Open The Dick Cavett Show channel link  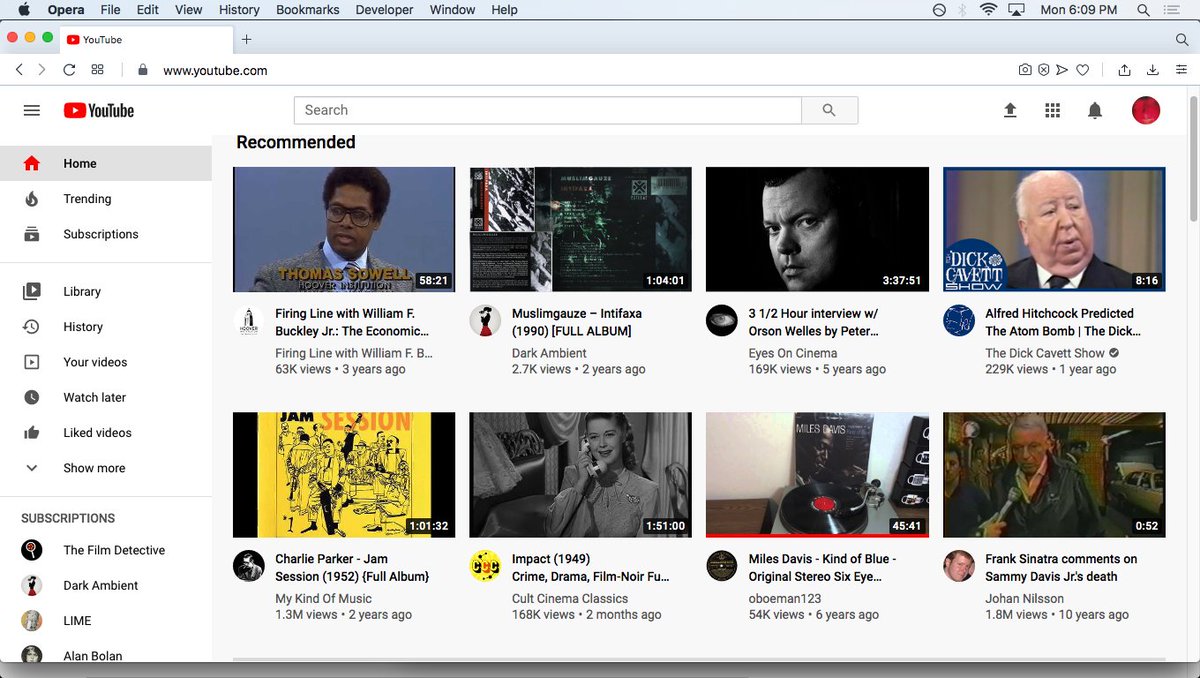pos(1045,353)
